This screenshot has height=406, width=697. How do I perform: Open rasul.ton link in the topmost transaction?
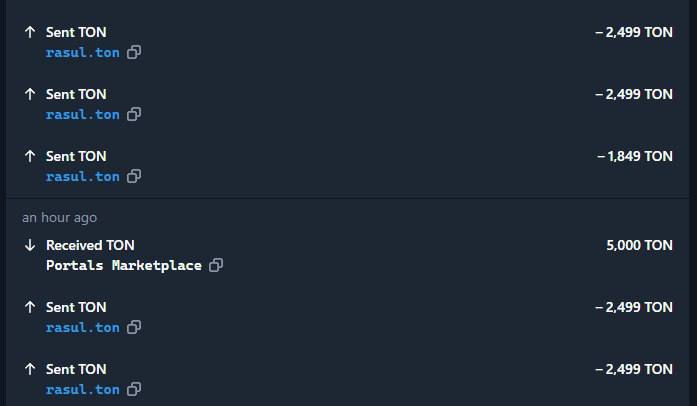pyautogui.click(x=82, y=53)
